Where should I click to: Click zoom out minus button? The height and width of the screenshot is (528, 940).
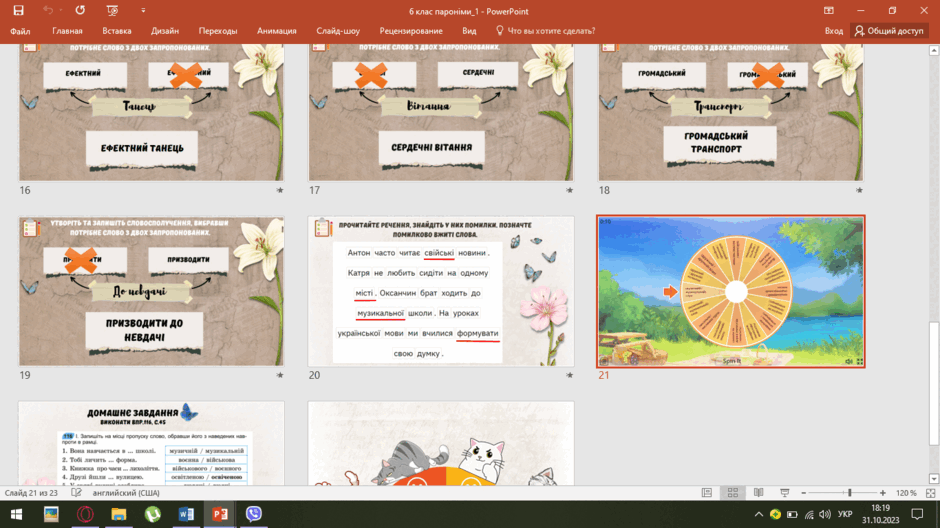click(803, 493)
